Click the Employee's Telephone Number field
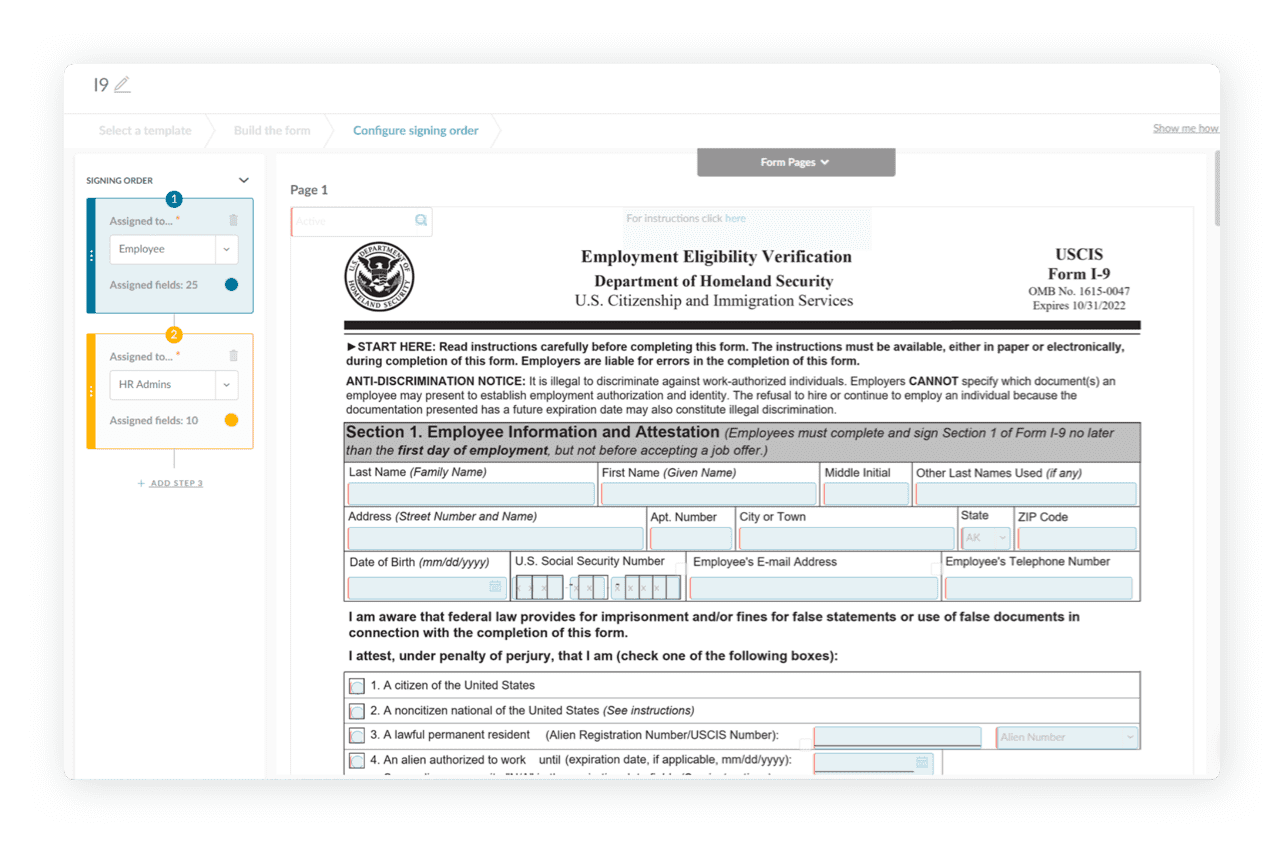 [1038, 588]
